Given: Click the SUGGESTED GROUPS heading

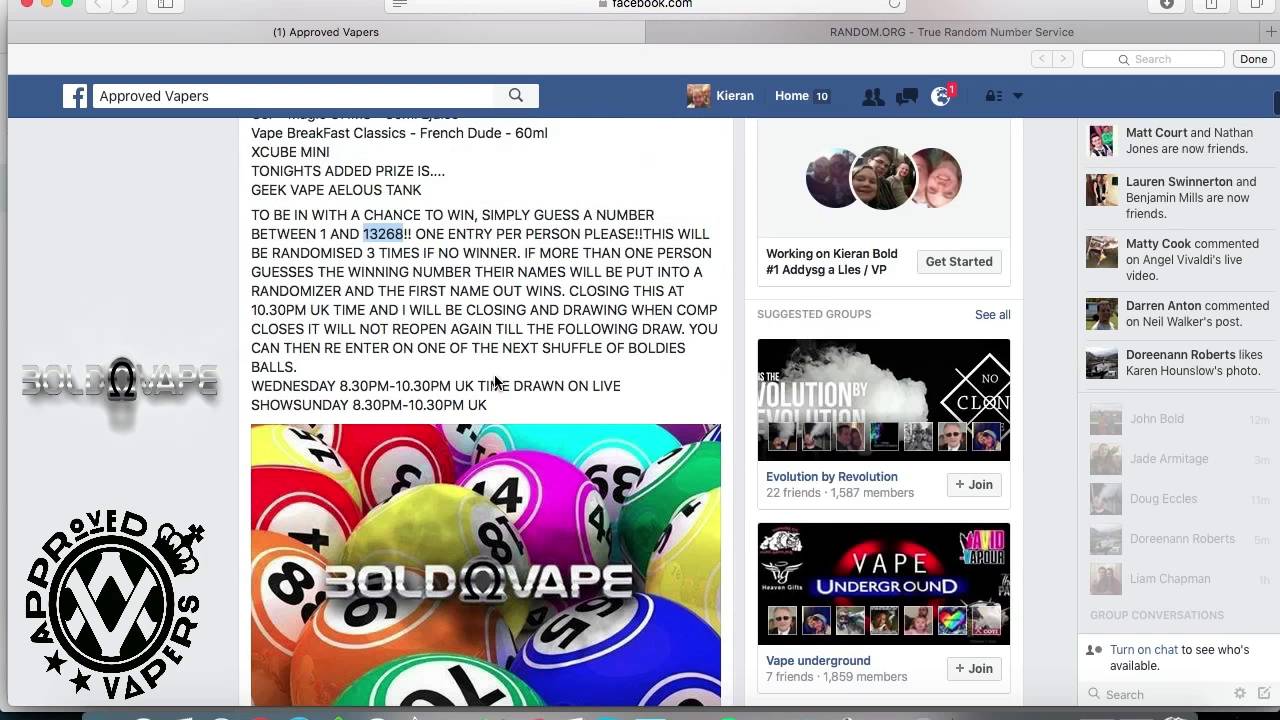Looking at the screenshot, I should pyautogui.click(x=814, y=314).
